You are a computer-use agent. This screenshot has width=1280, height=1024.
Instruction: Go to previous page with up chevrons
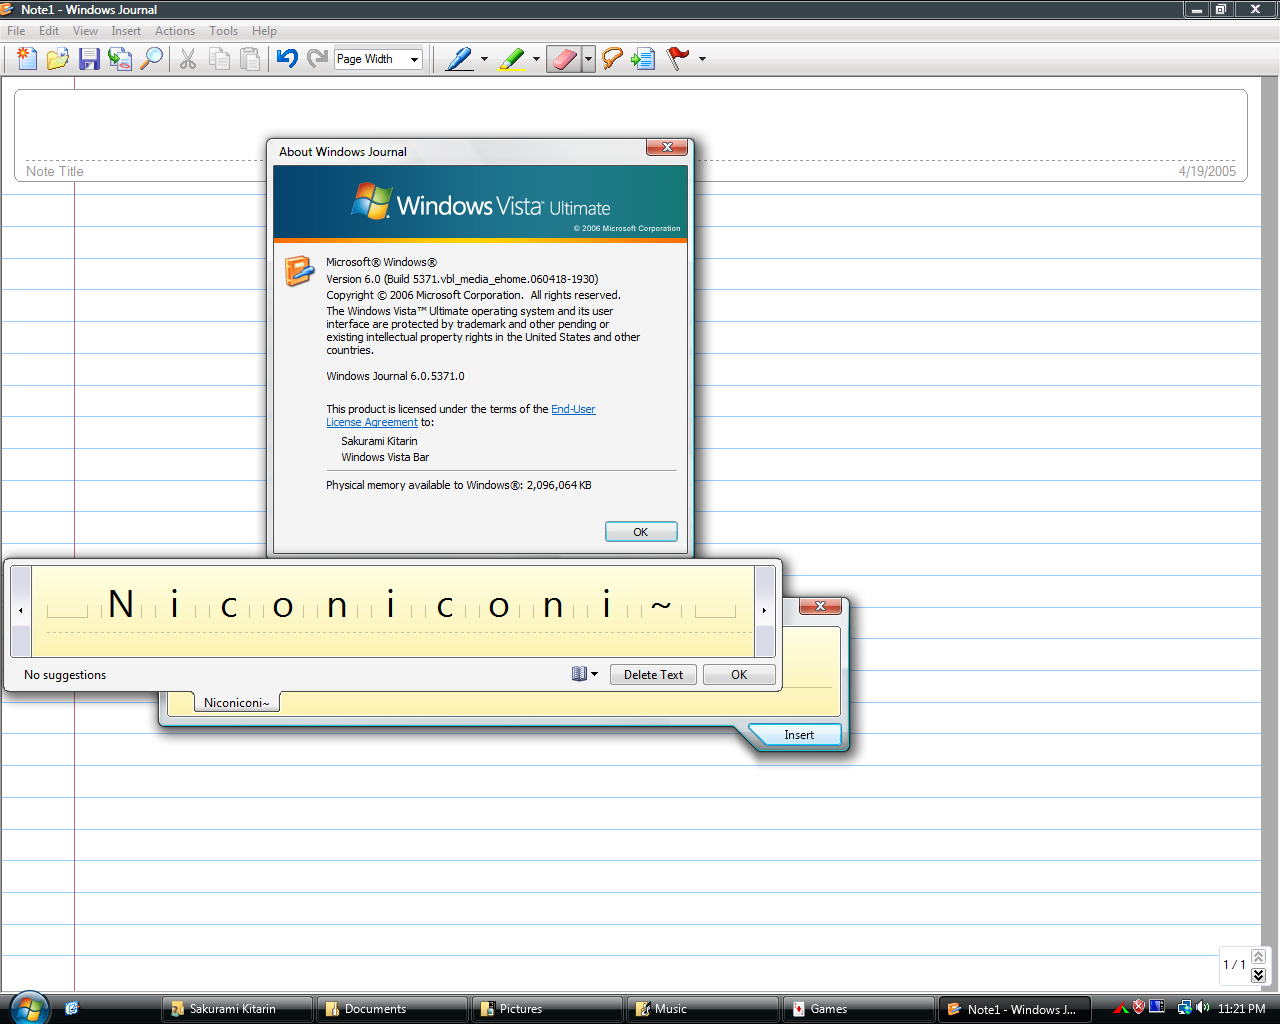(1258, 957)
